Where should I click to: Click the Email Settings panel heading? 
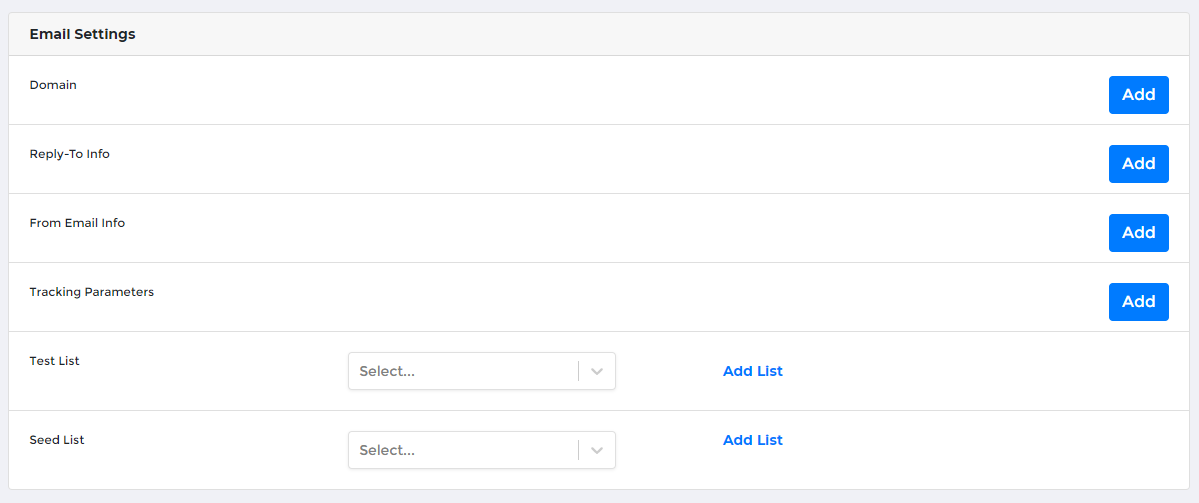[x=82, y=34]
